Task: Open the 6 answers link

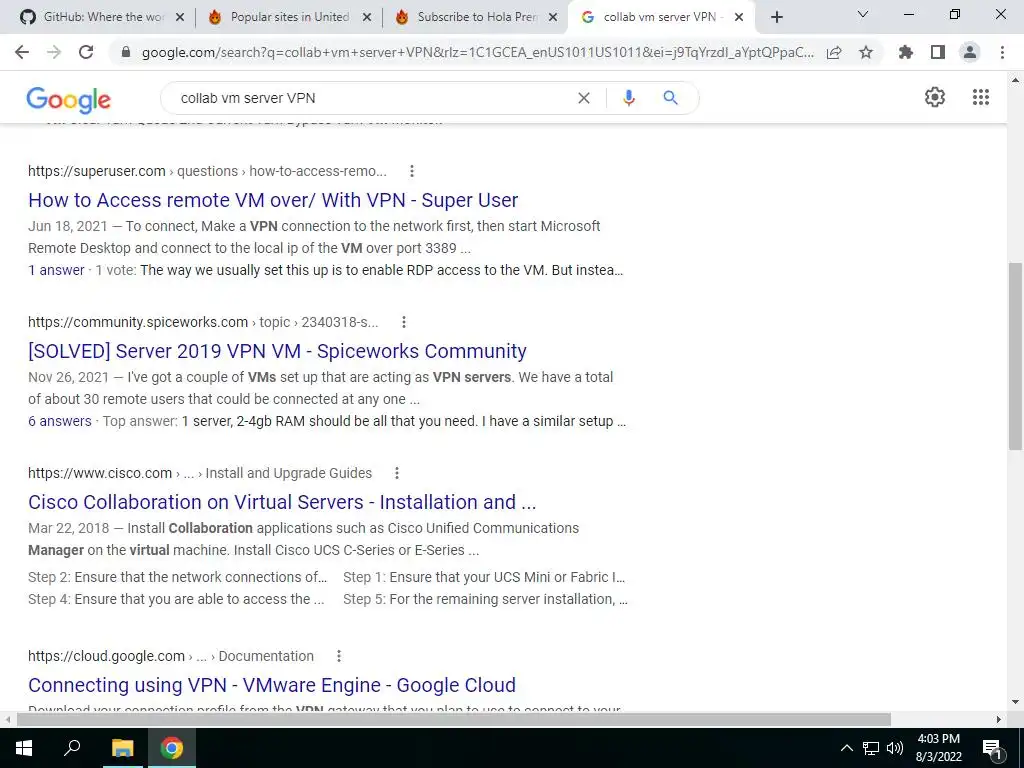Action: (59, 421)
